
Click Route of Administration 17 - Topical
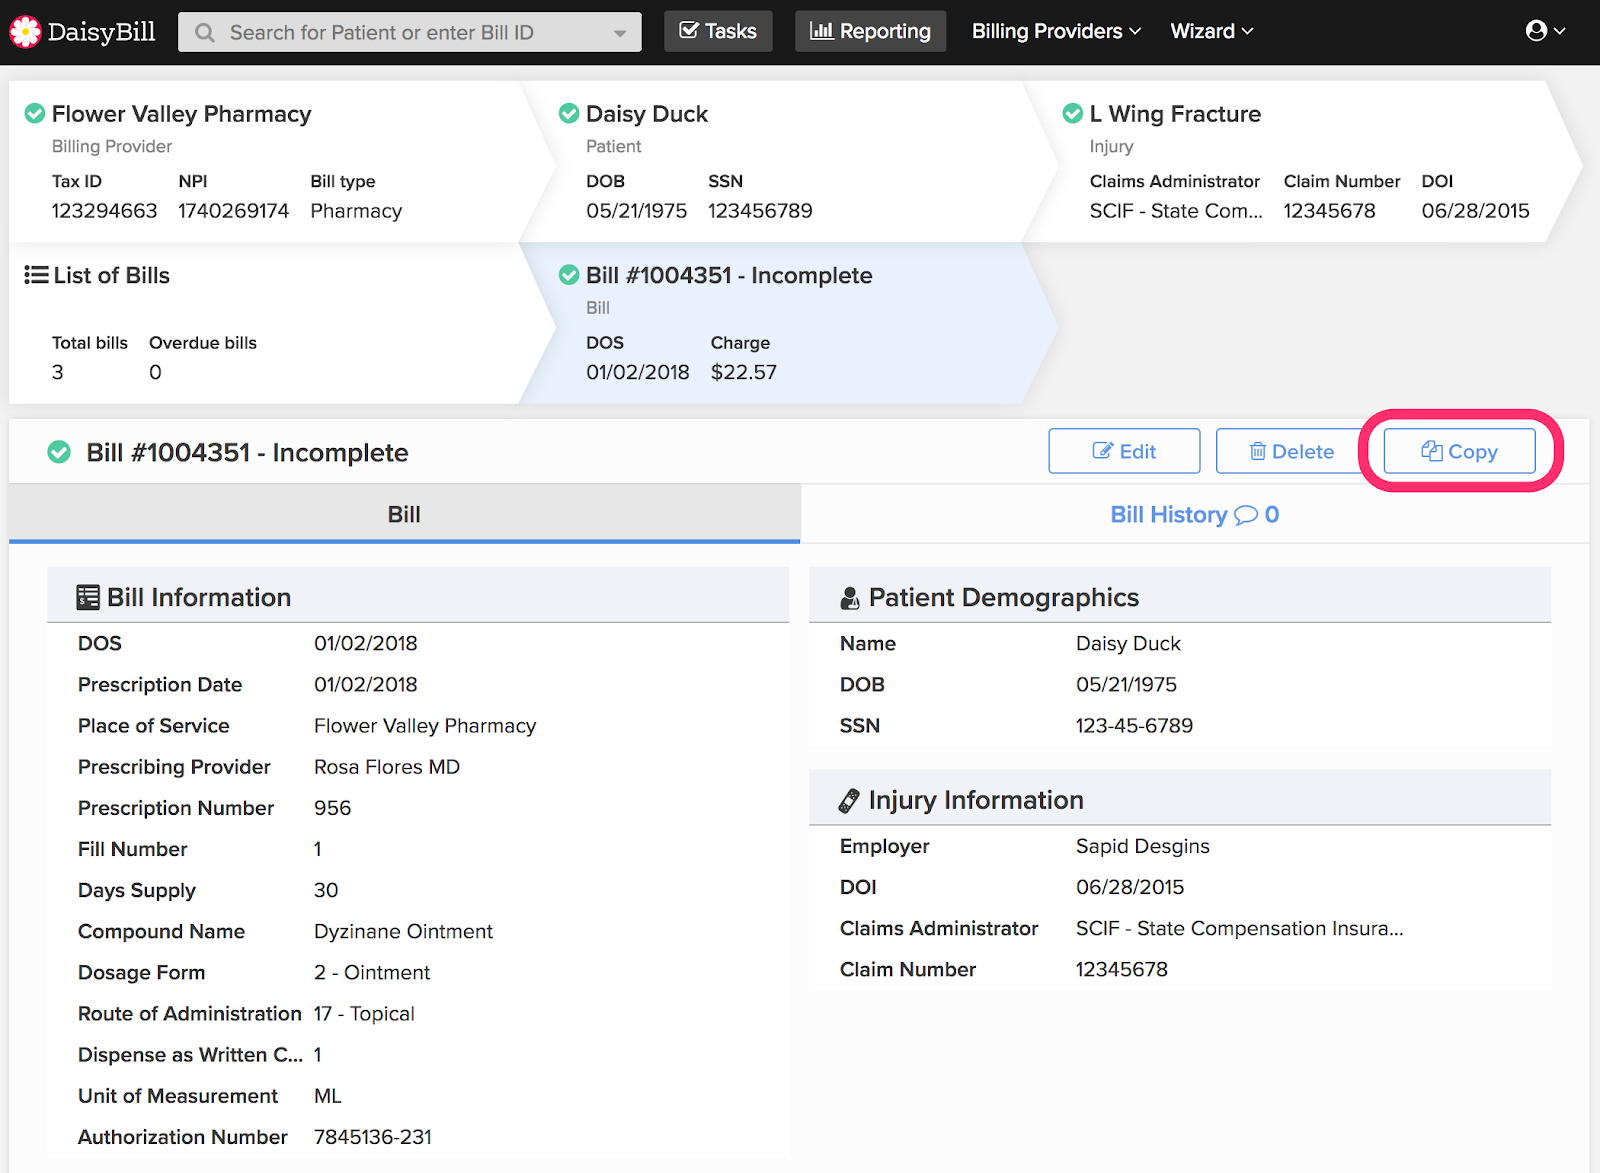[364, 1014]
